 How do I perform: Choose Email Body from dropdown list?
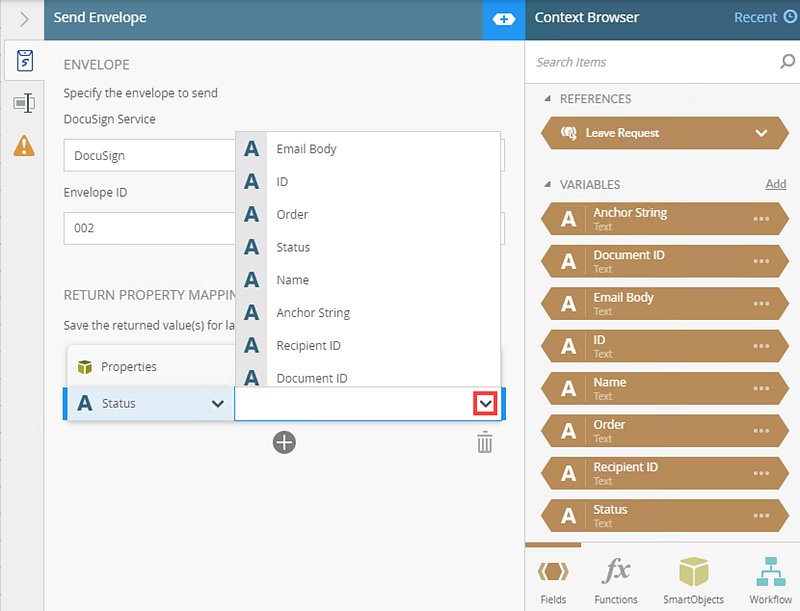[x=368, y=149]
